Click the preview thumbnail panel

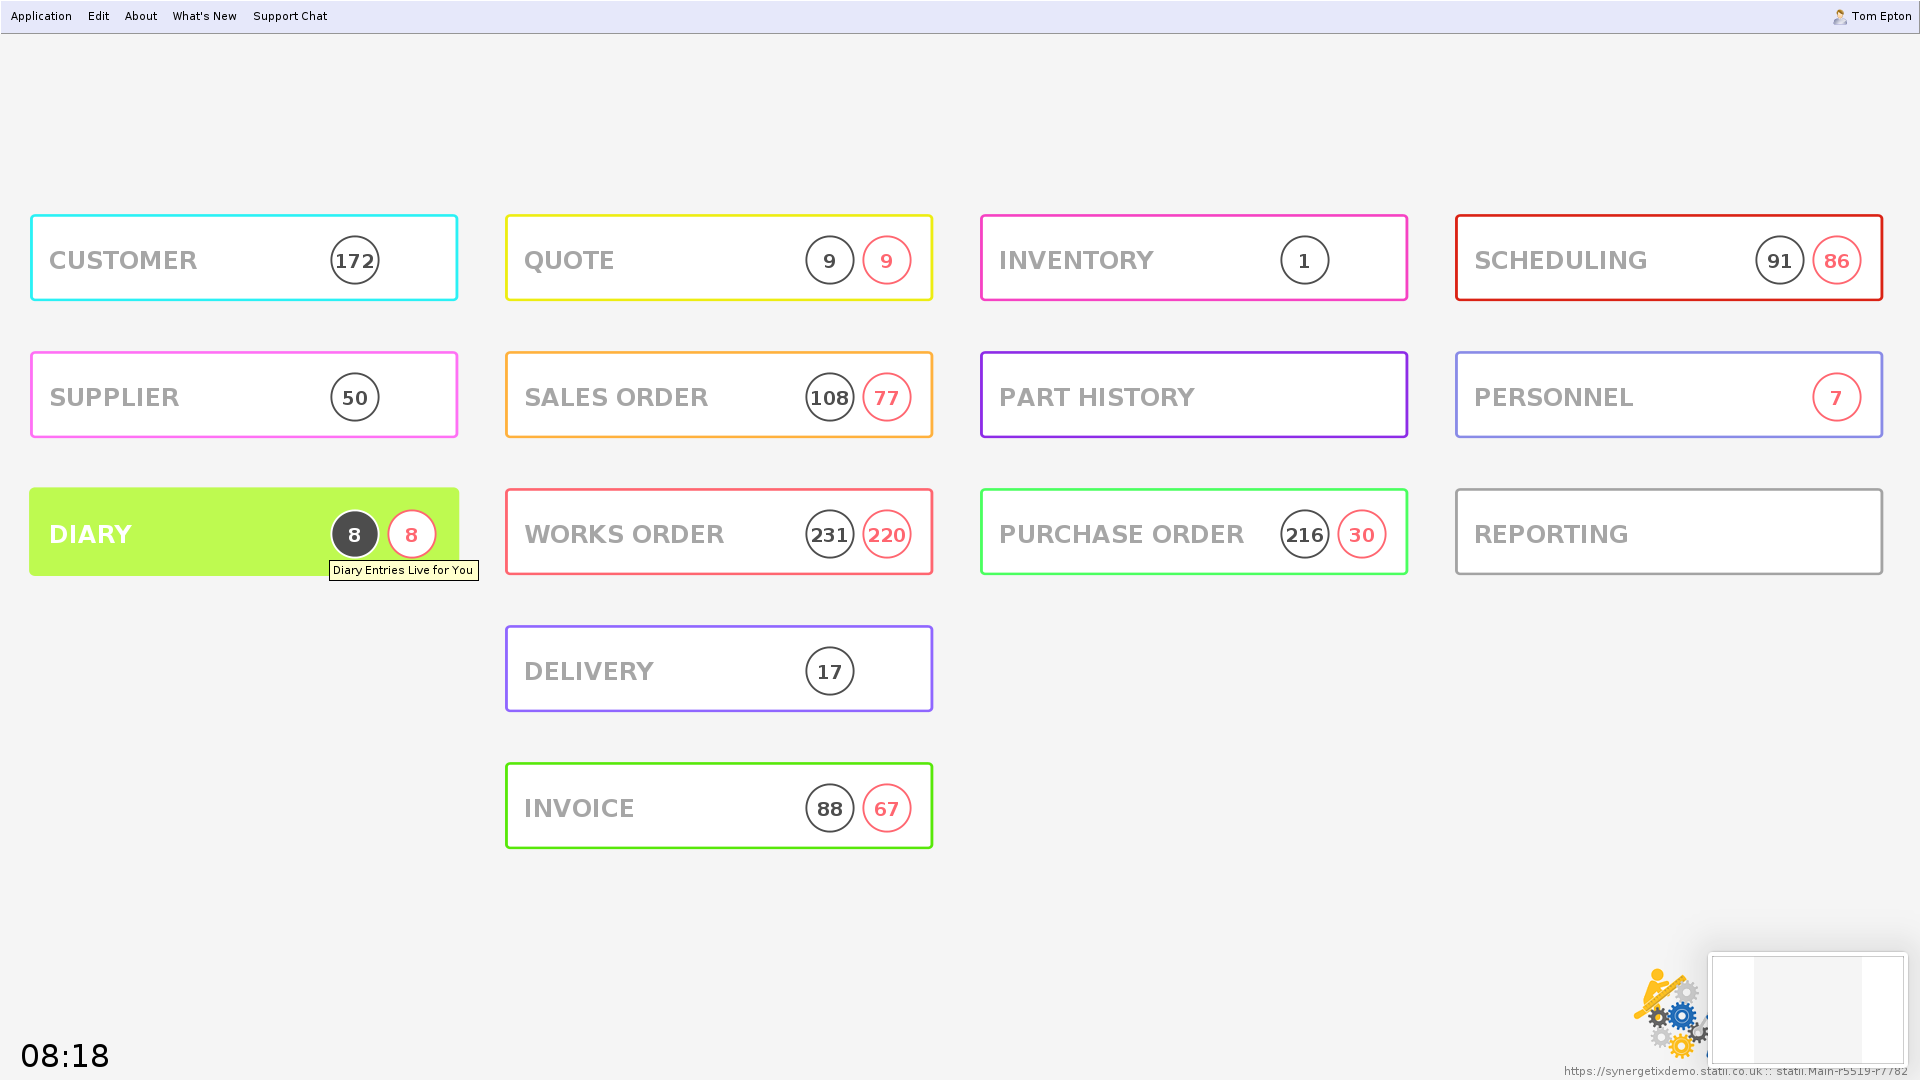tap(1807, 1009)
